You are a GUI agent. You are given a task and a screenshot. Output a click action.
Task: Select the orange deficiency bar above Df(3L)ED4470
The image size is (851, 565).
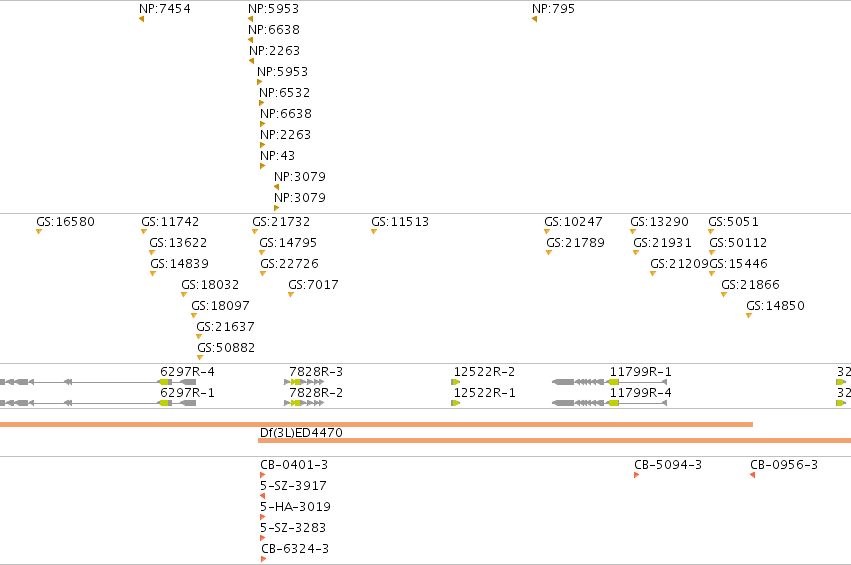(376, 424)
